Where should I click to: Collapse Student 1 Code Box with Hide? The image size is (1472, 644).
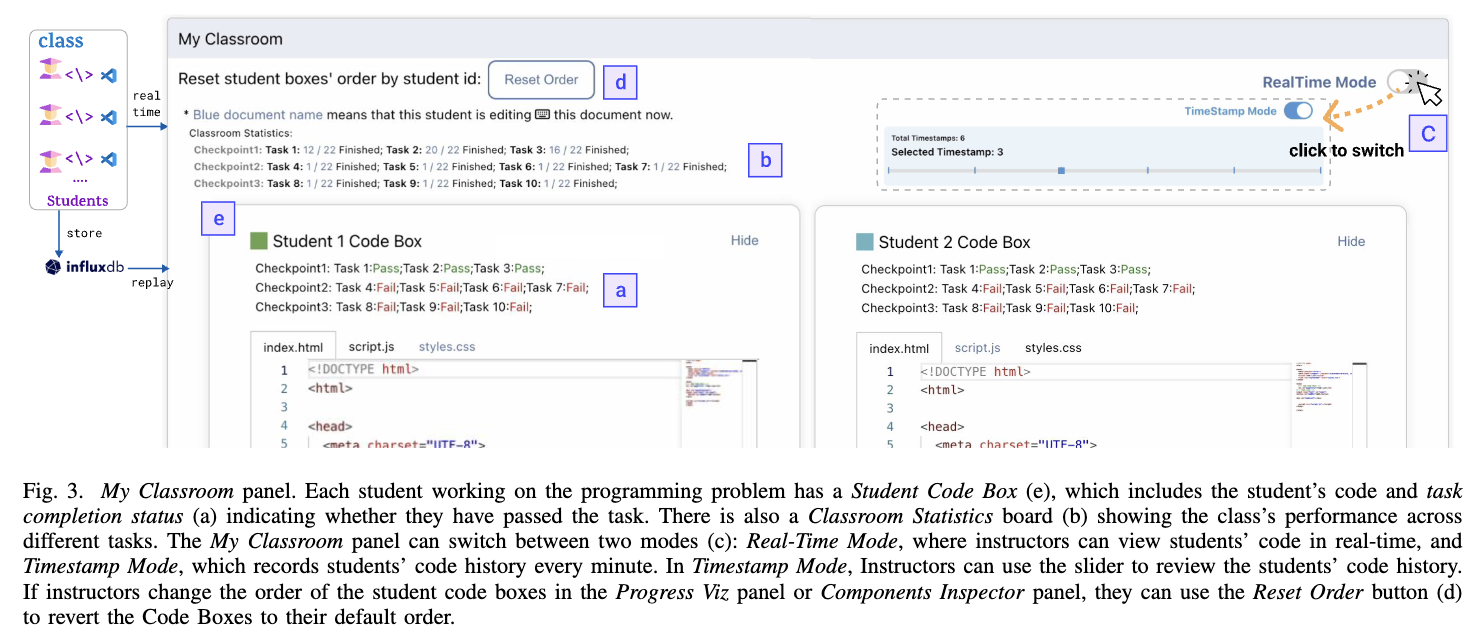pyautogui.click(x=744, y=240)
